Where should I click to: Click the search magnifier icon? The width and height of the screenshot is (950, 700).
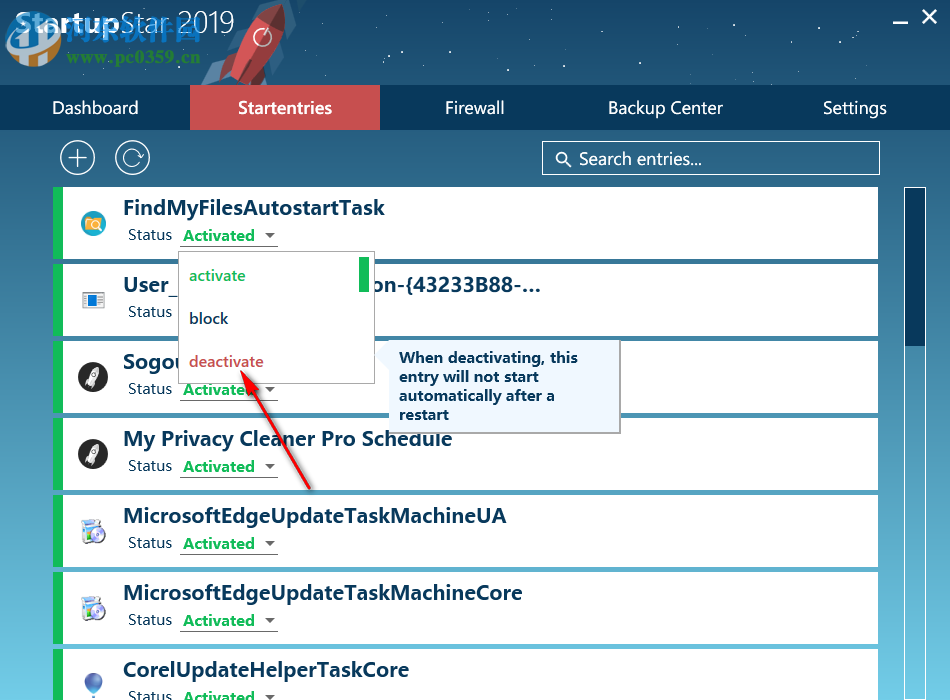pos(563,158)
